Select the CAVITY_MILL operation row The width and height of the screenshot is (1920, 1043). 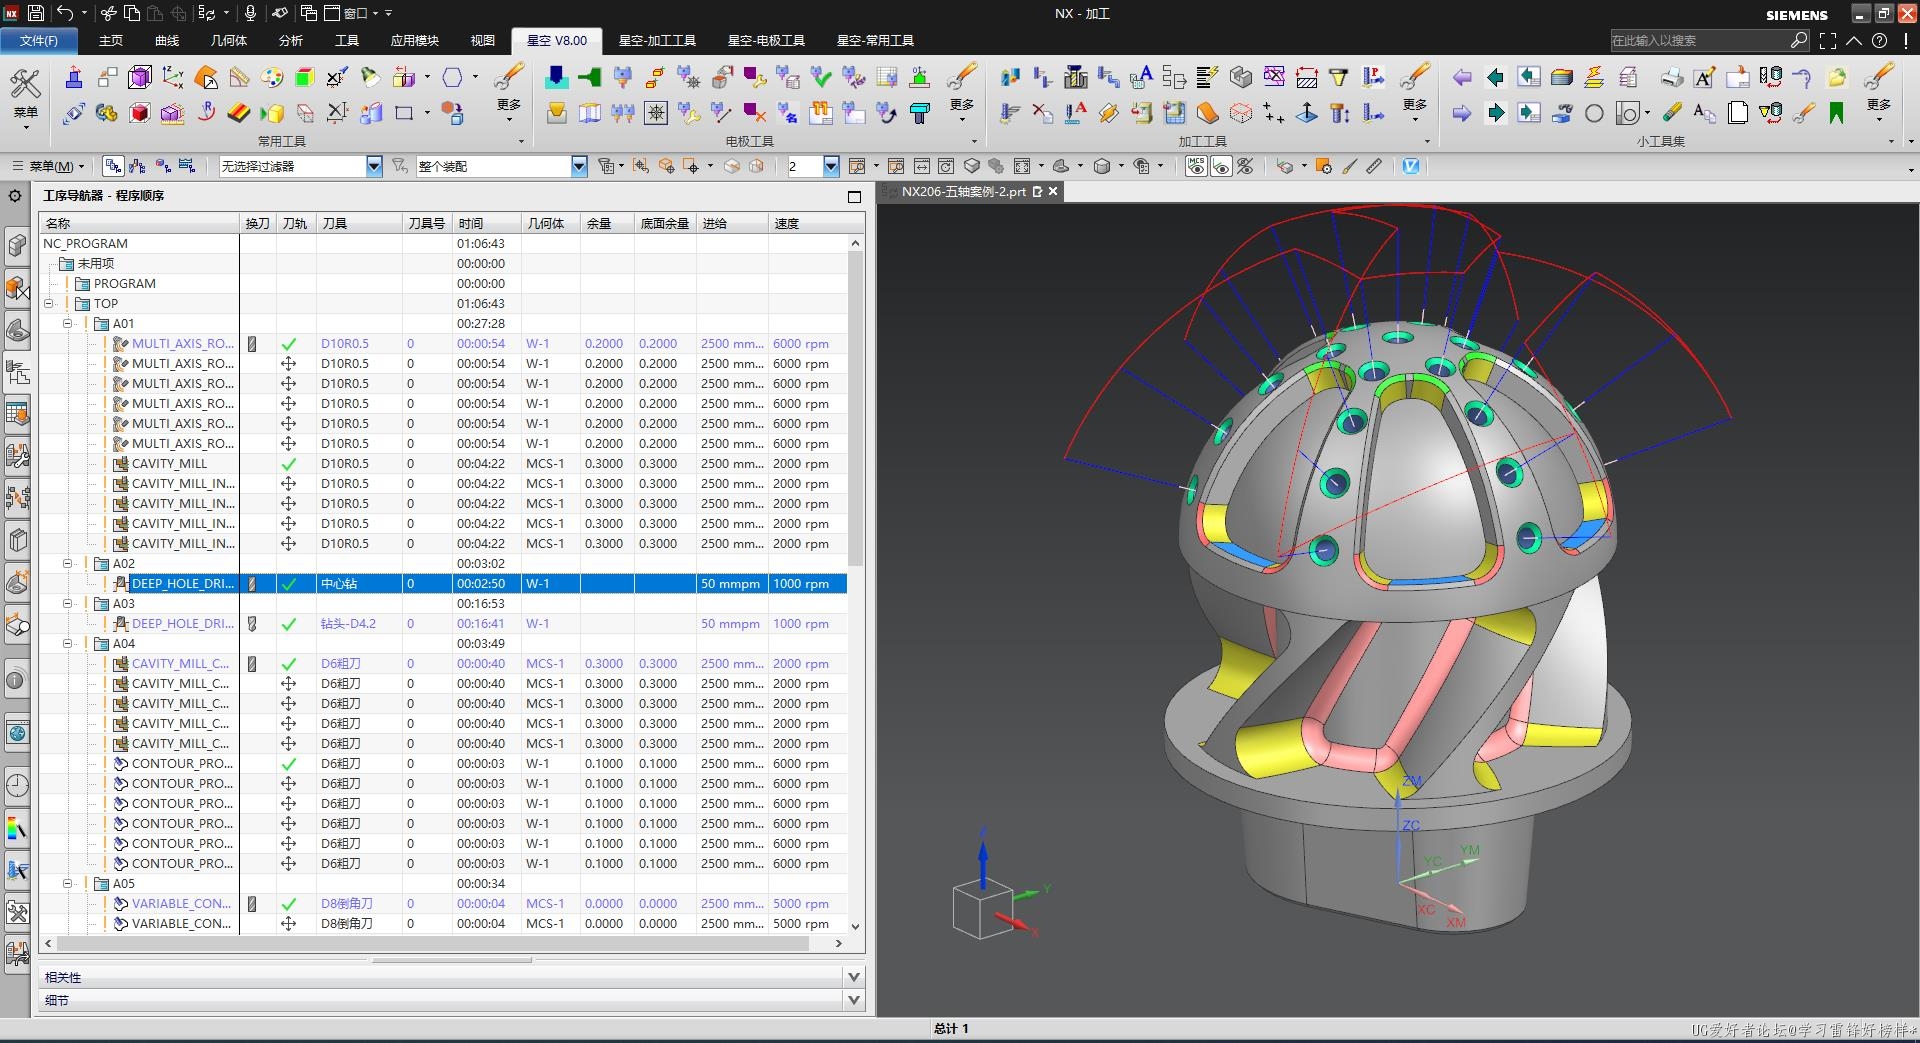[443, 463]
